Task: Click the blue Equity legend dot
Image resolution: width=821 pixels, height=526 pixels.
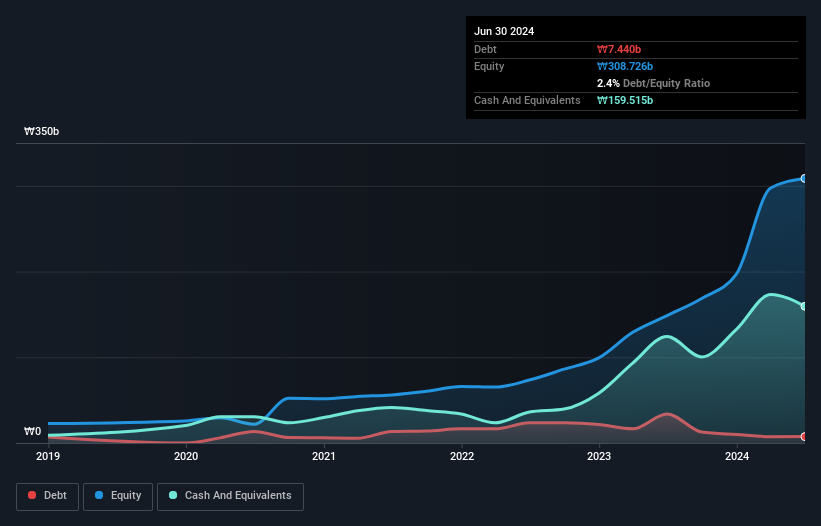Action: [99, 495]
